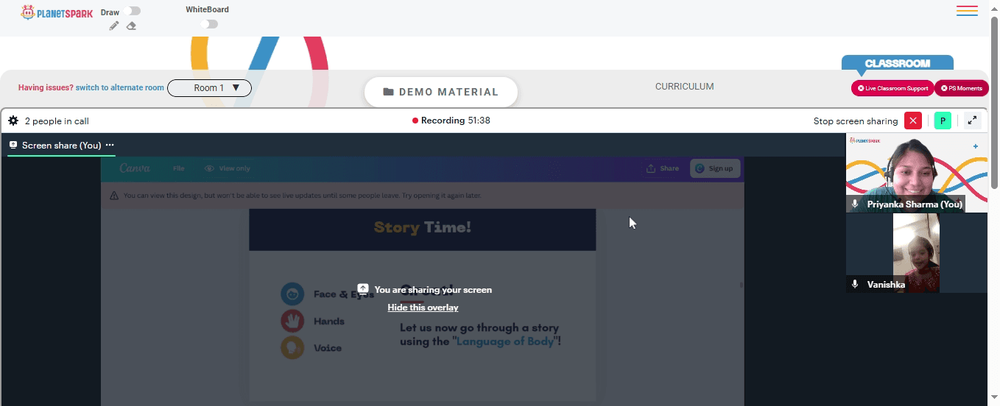Click the 'Stop screen sharing' label
The image size is (1000, 406).
point(855,121)
